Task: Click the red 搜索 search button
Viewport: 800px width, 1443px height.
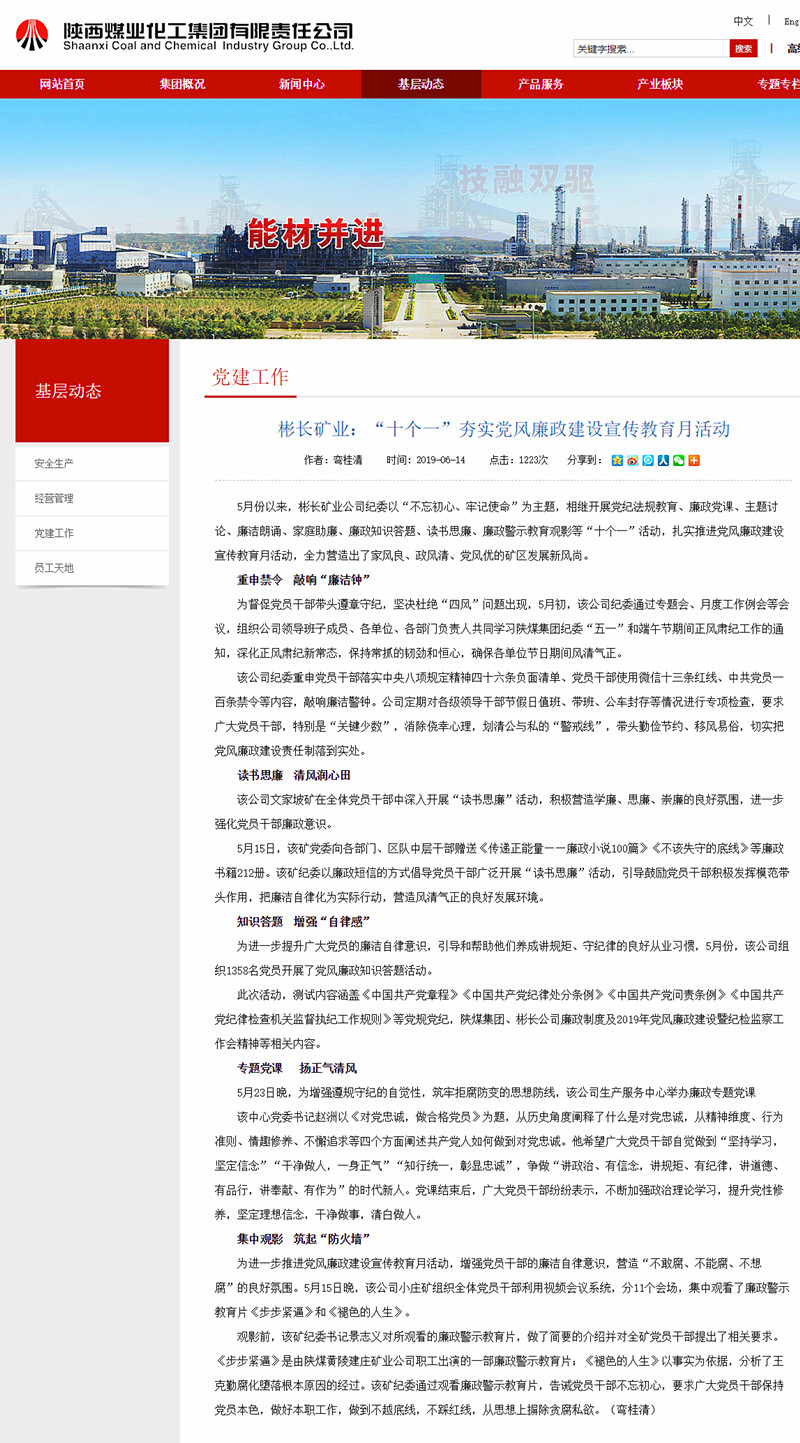Action: click(744, 48)
